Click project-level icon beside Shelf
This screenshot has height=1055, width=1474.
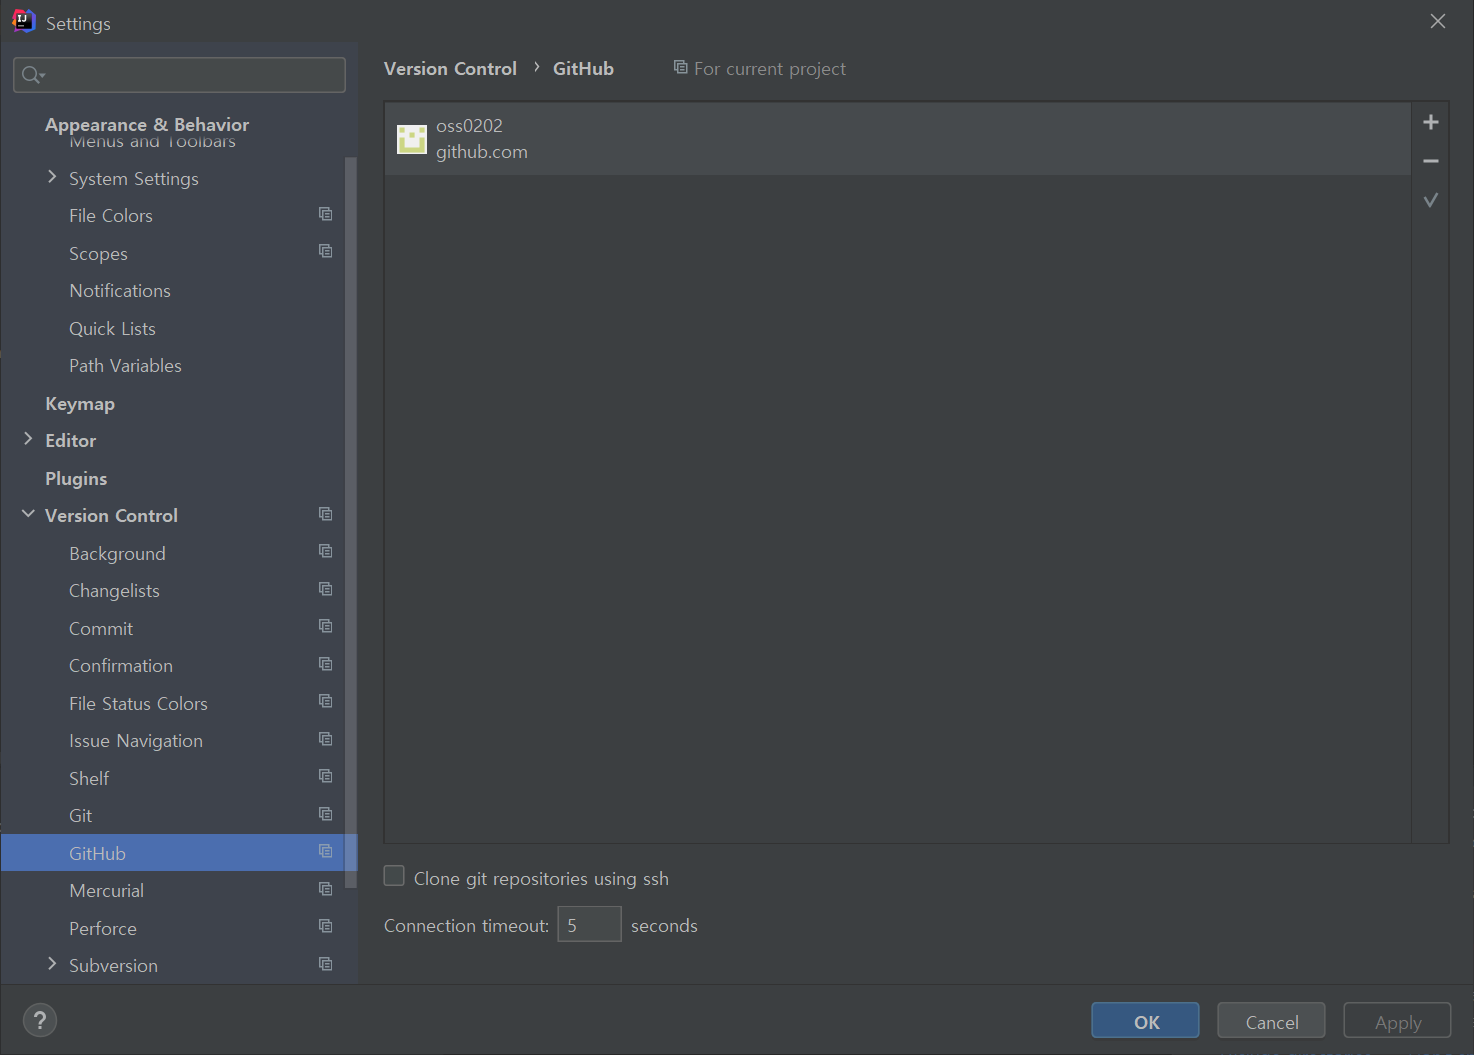pyautogui.click(x=325, y=776)
